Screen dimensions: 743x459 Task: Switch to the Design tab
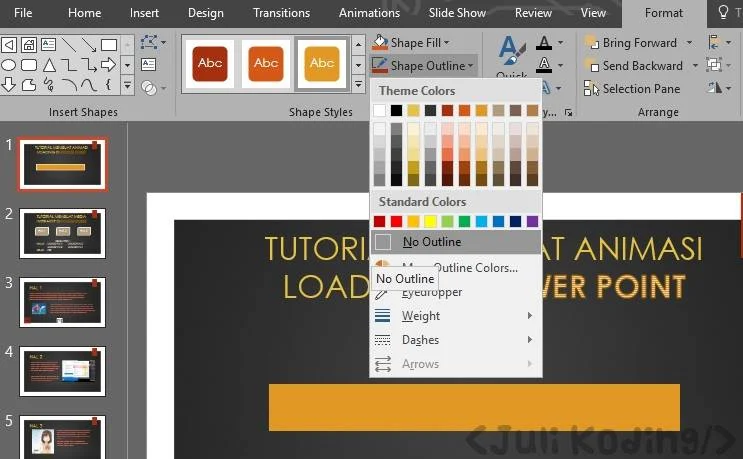(205, 13)
